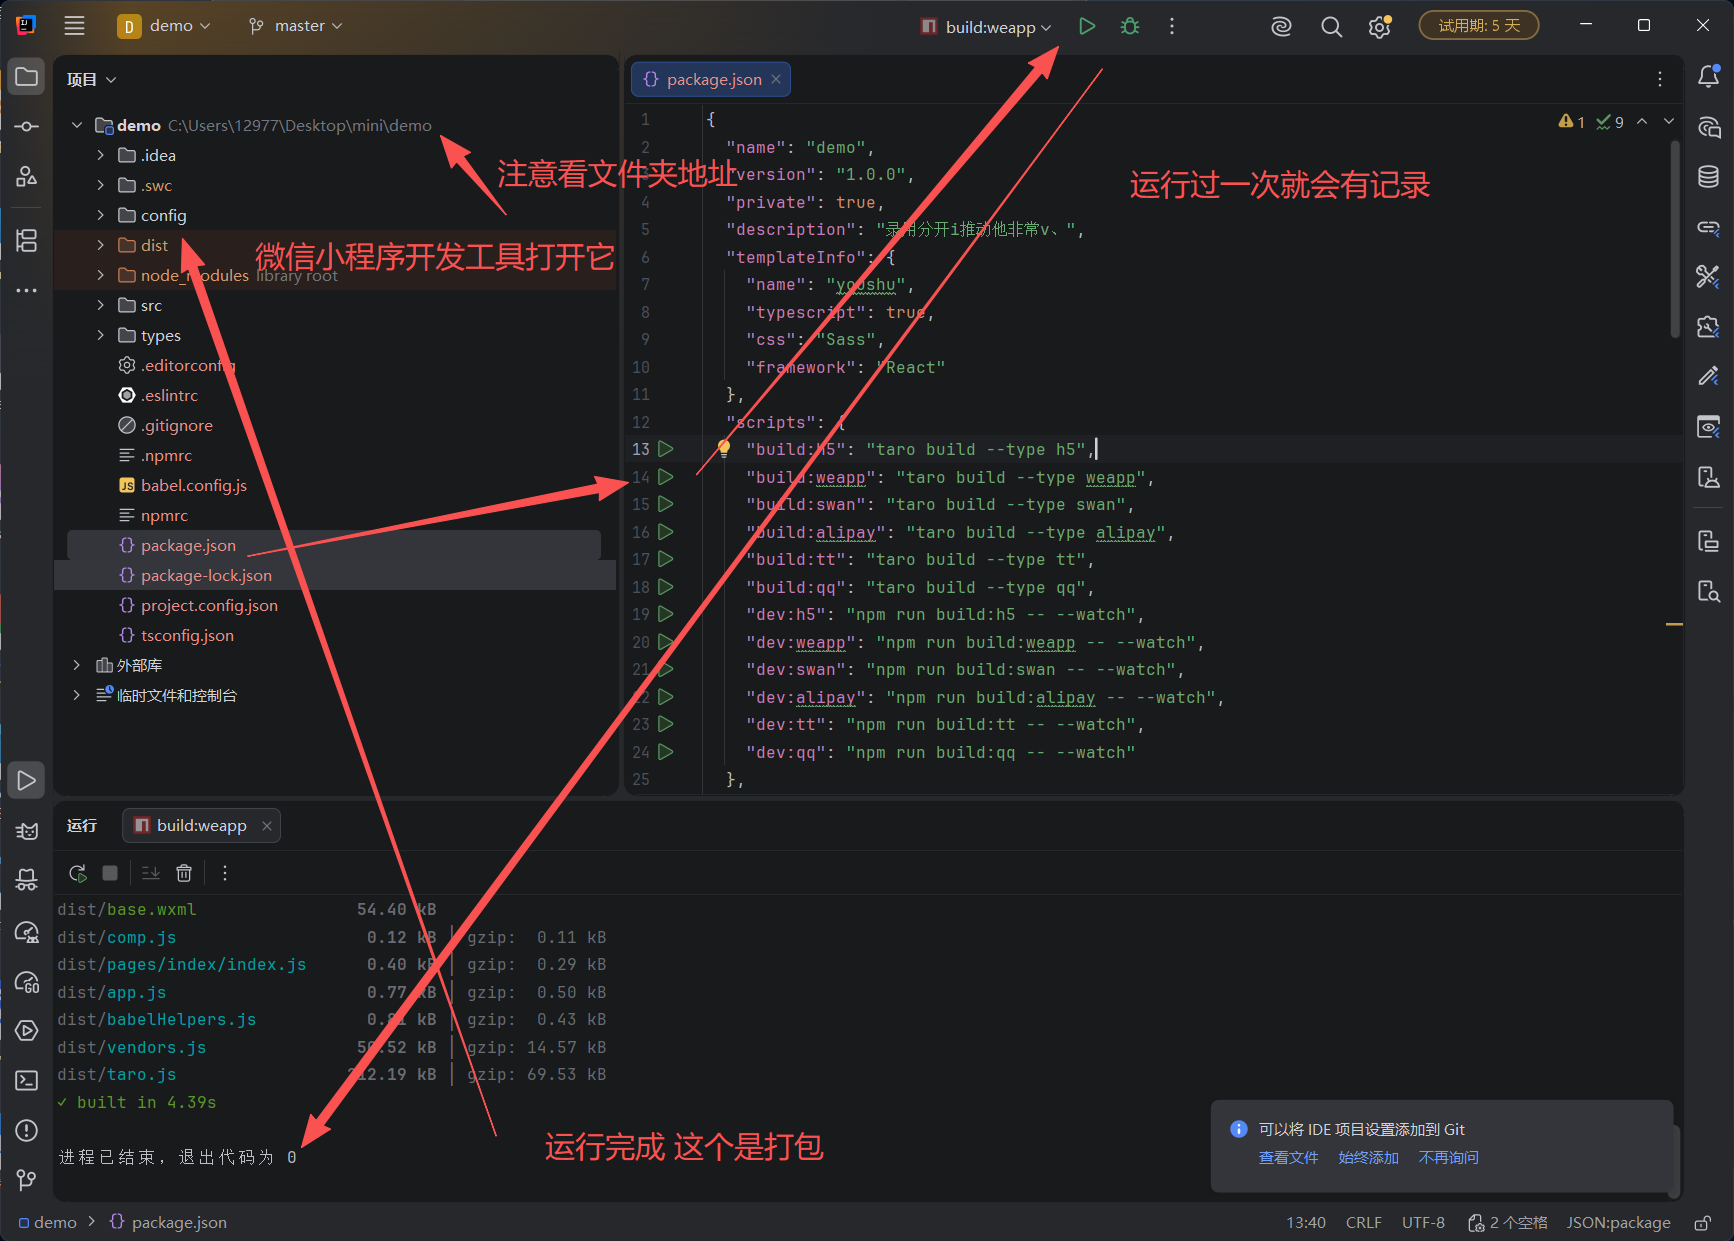Open the Structure tool window icon
1734x1241 pixels.
[x=27, y=240]
